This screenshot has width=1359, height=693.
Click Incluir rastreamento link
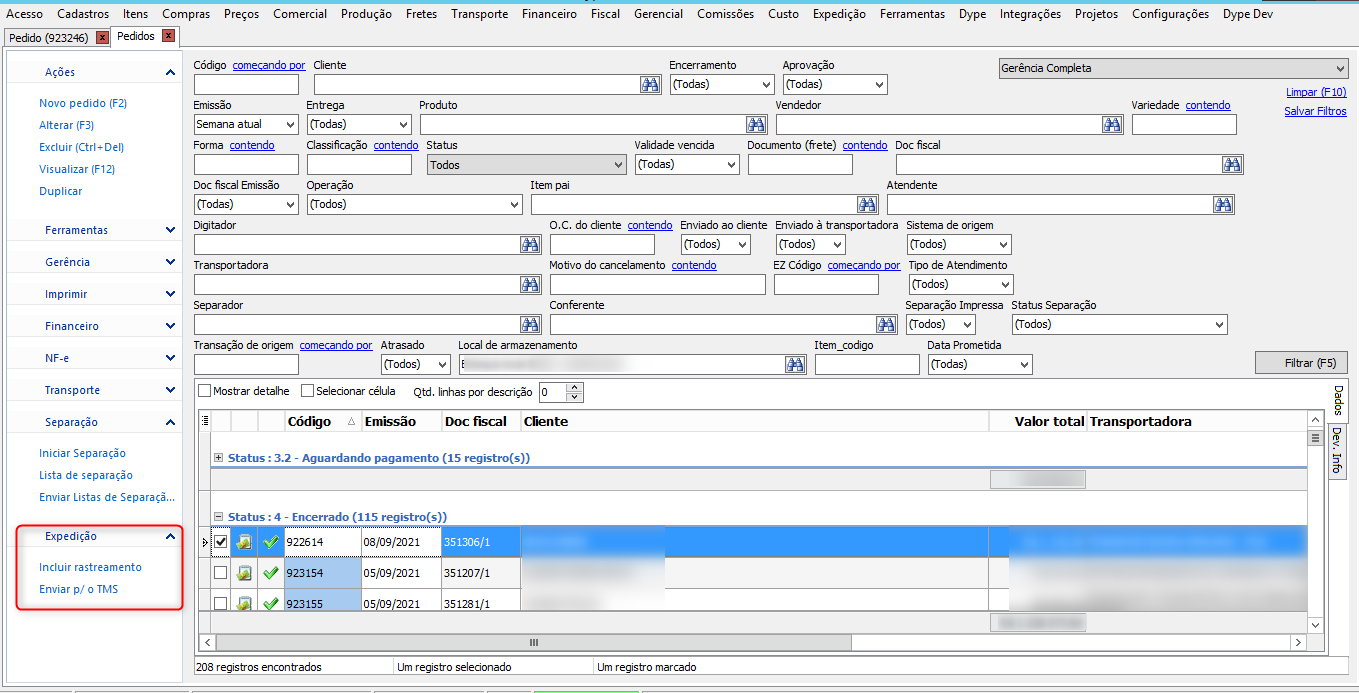coord(90,567)
